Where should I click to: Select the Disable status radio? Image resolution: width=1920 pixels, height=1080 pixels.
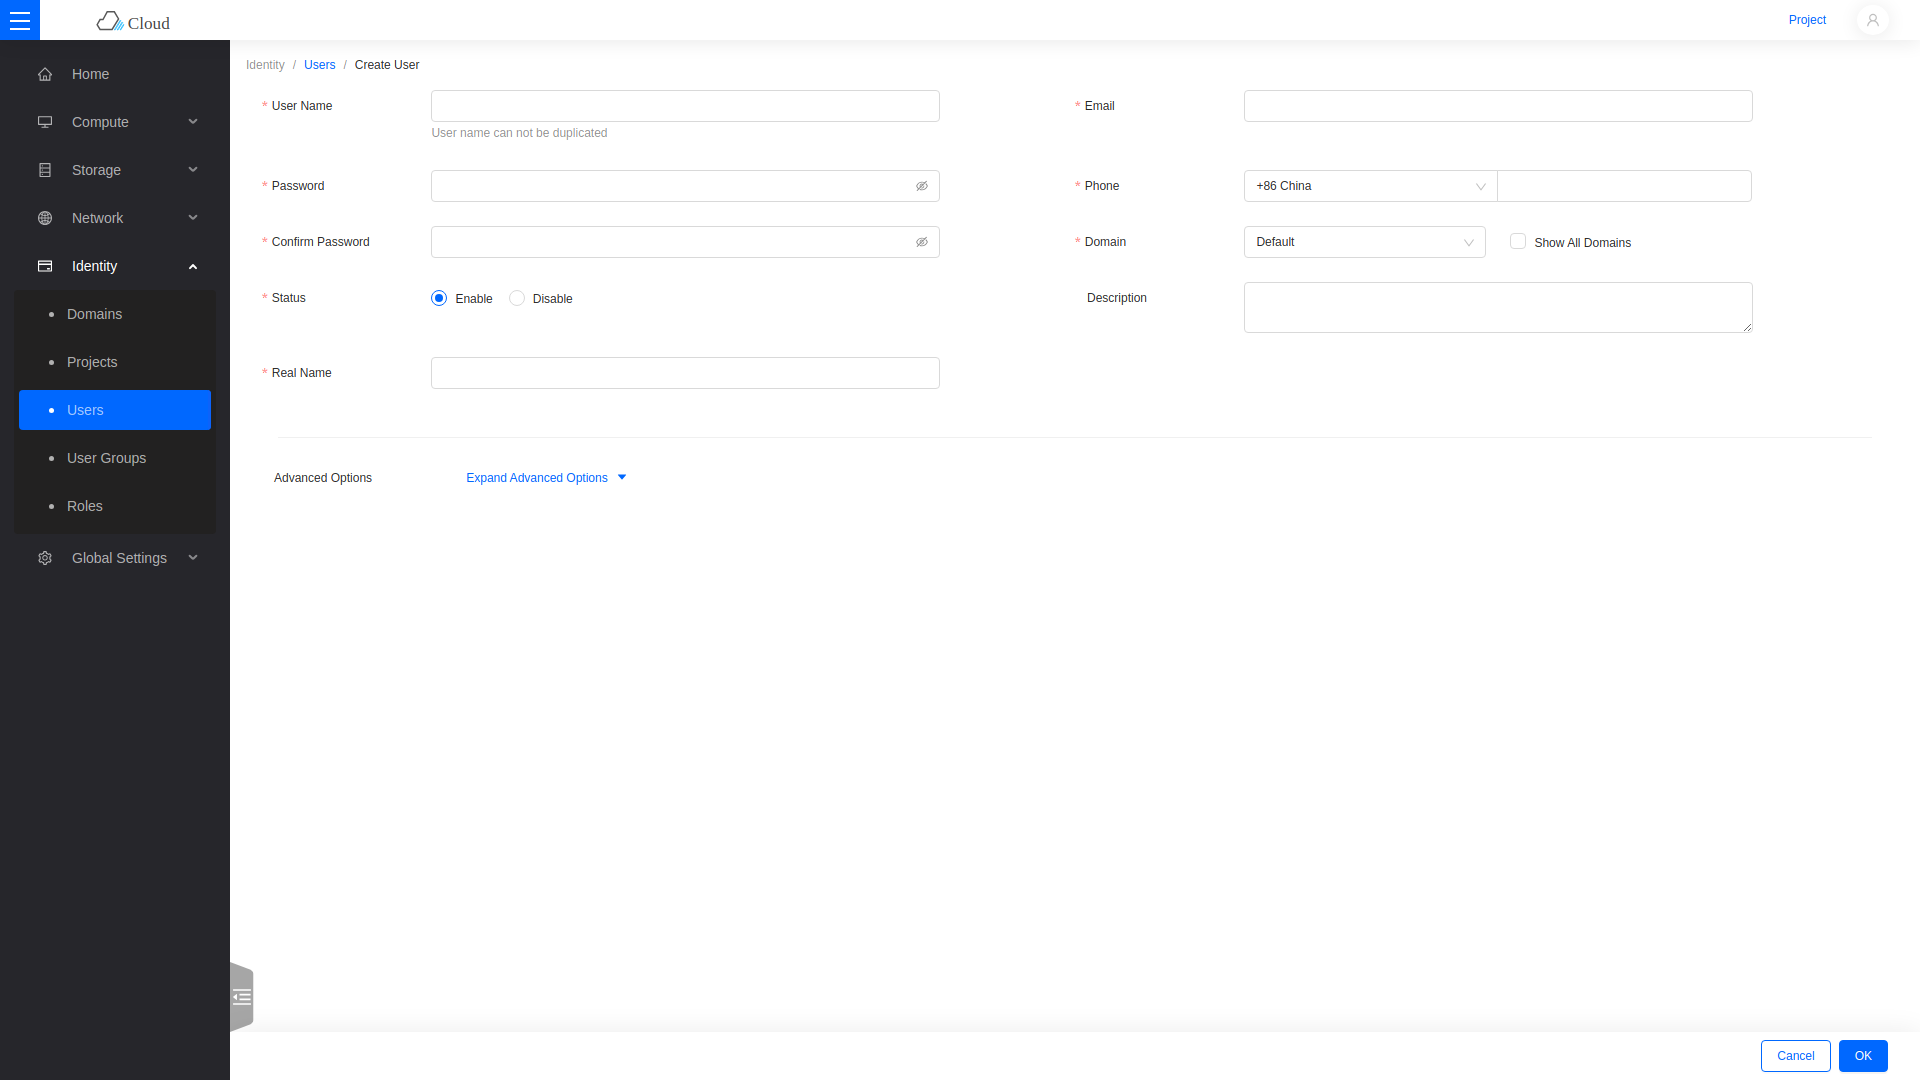click(x=517, y=298)
